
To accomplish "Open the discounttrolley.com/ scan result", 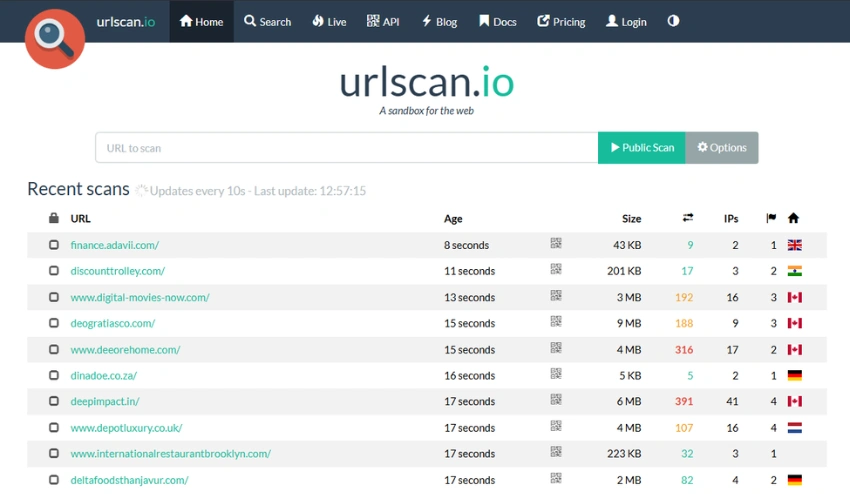I will [x=118, y=271].
